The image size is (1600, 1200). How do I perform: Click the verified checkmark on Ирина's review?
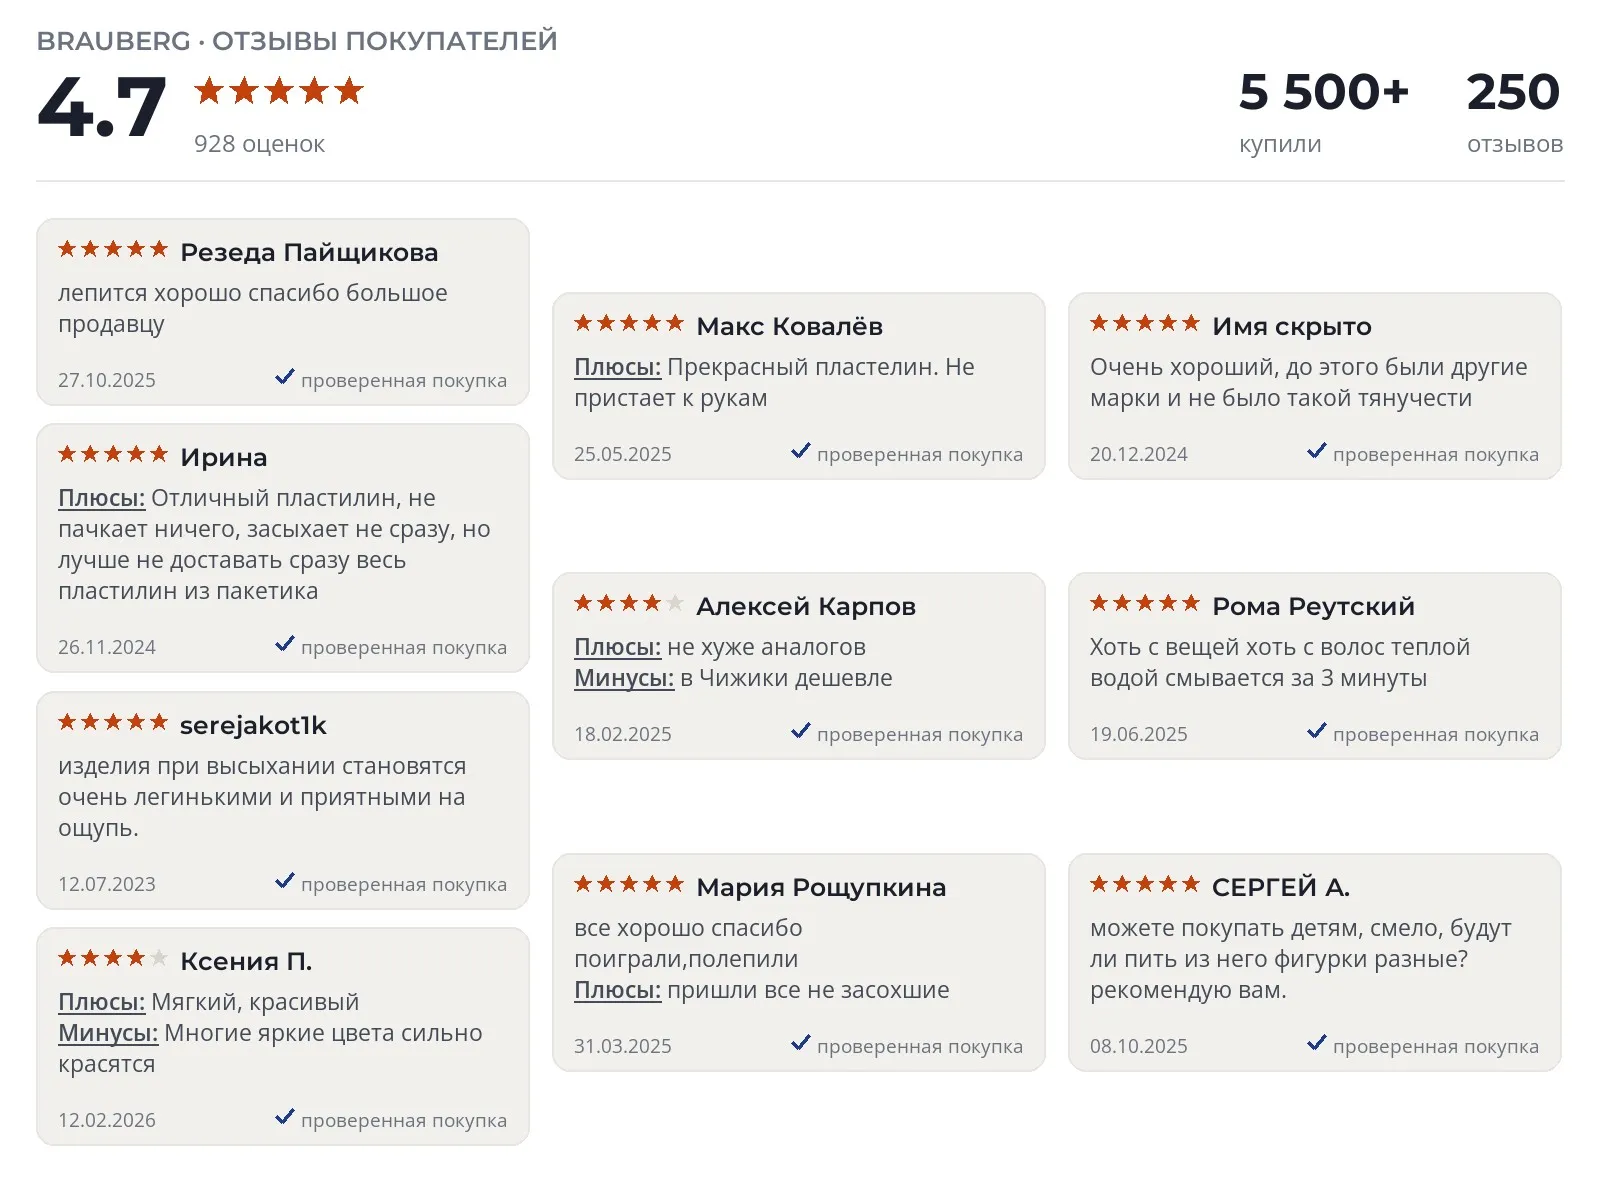pyautogui.click(x=285, y=644)
